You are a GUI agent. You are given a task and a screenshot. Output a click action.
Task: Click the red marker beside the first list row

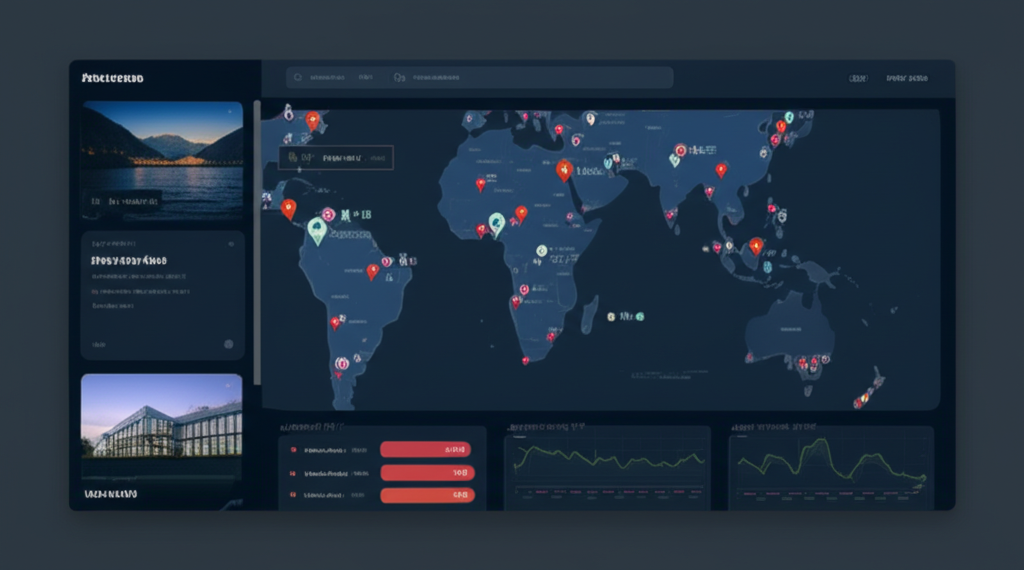pyautogui.click(x=293, y=450)
